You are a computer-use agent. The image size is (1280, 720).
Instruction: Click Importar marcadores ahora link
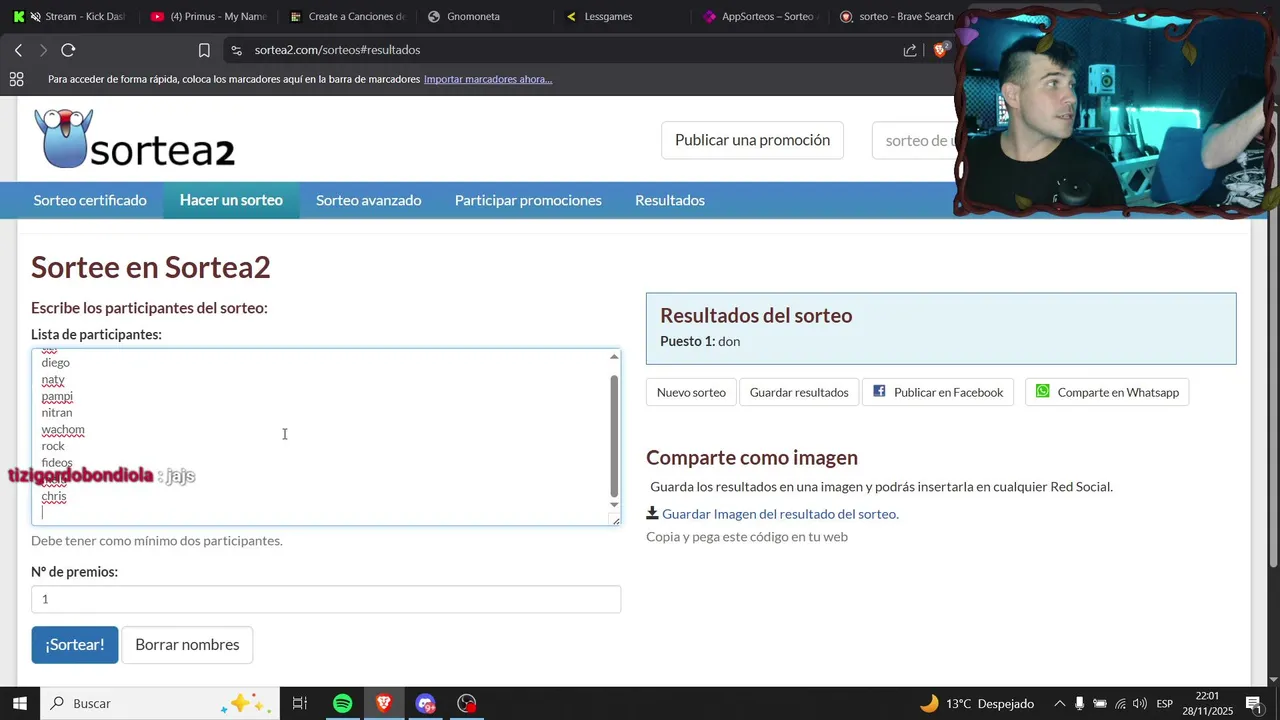[488, 79]
